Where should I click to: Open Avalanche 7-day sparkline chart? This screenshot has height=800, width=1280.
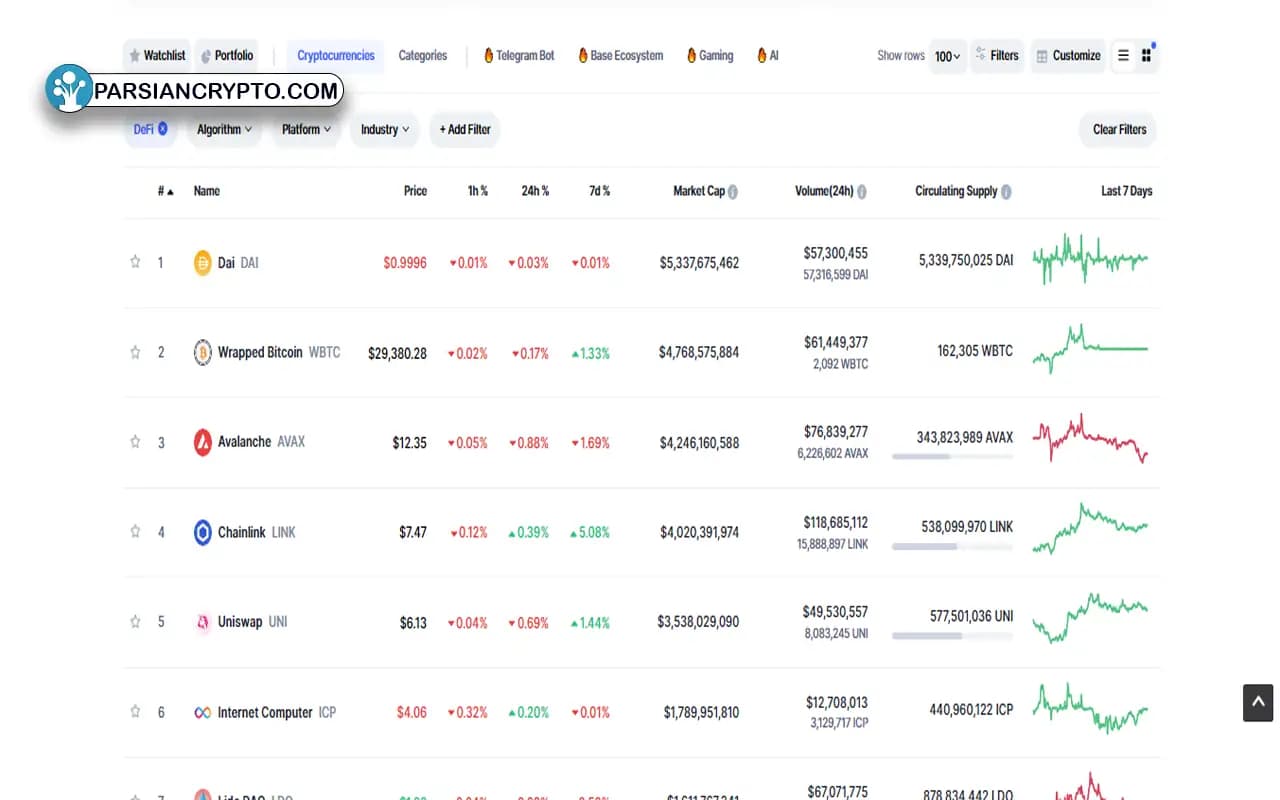pos(1090,438)
